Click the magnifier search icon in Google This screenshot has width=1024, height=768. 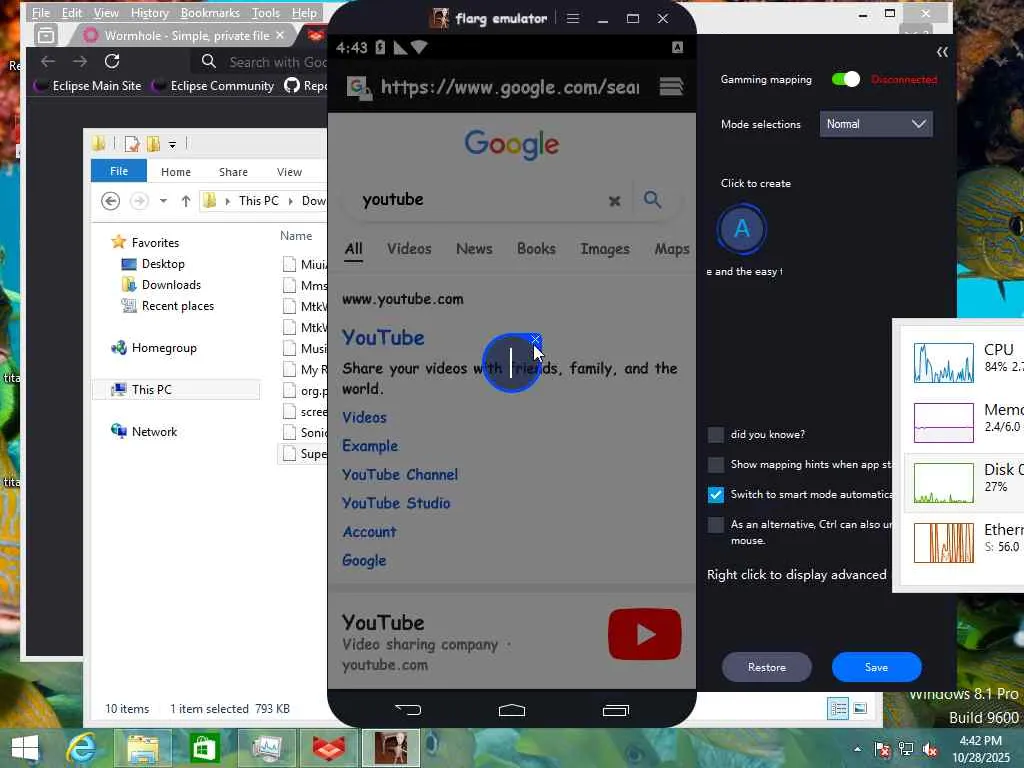tap(652, 199)
